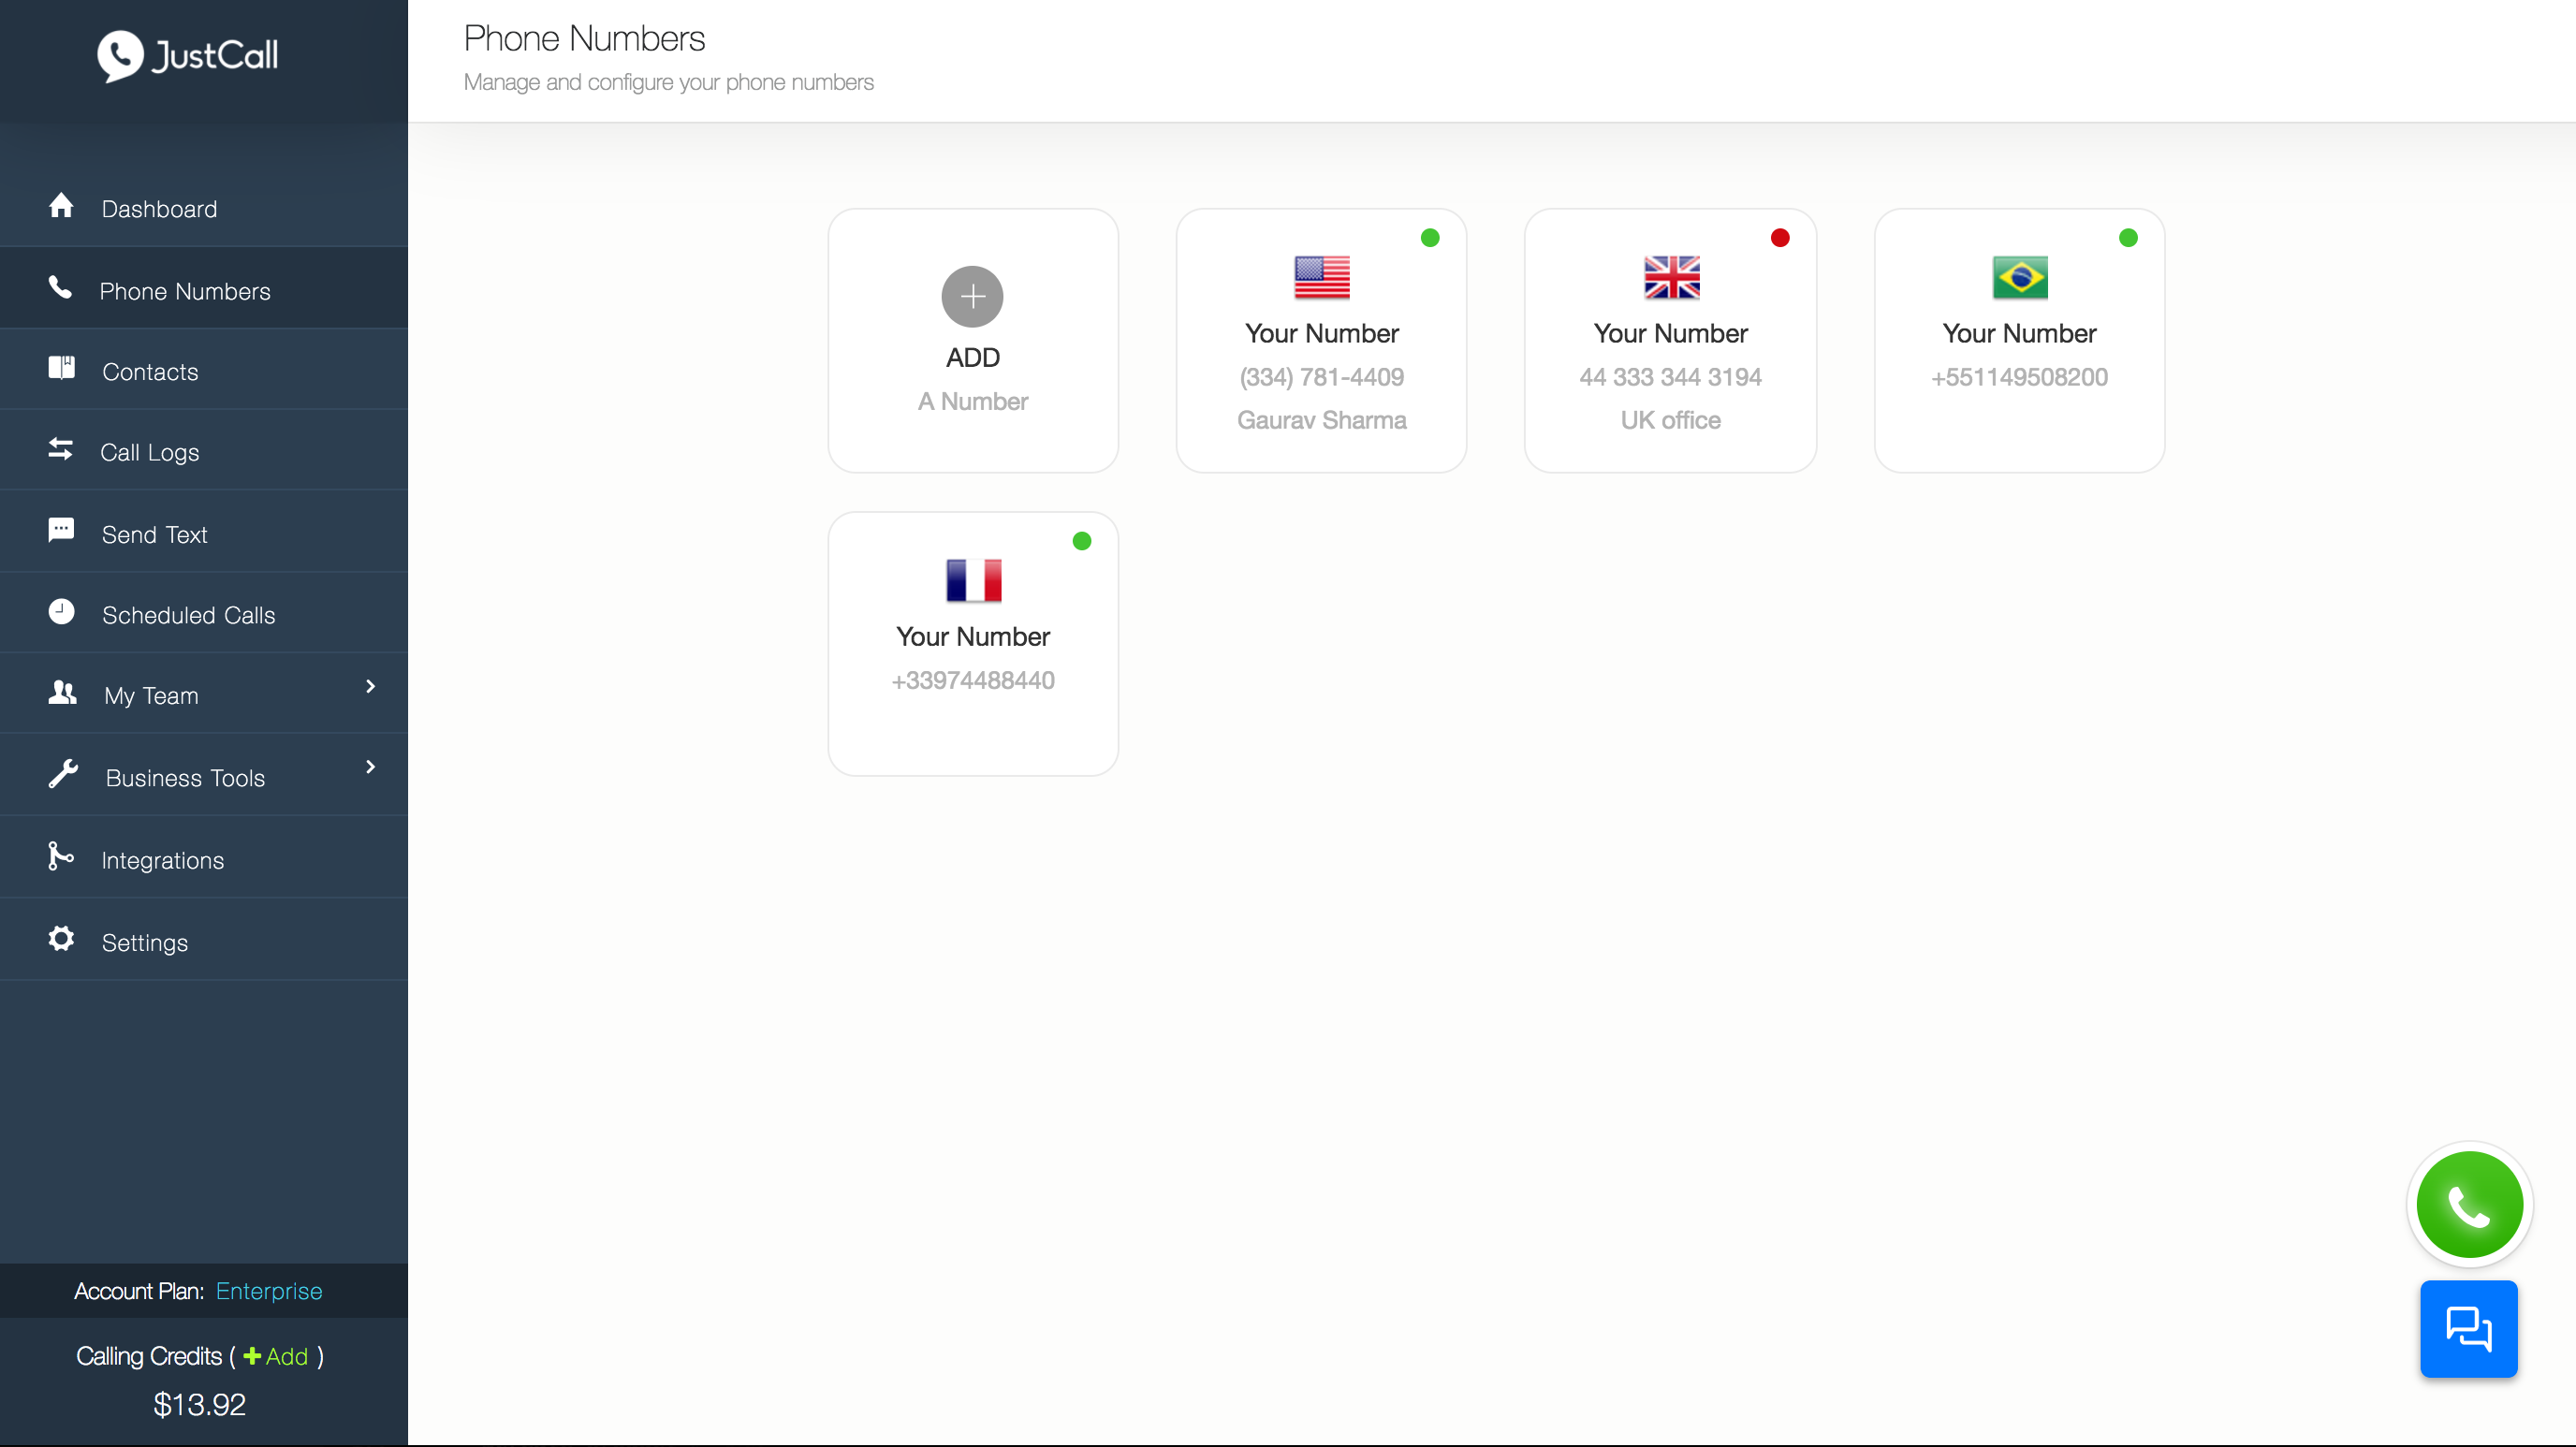Click the green phone dialer button
Screen dimensions: 2576x1447
point(2468,1204)
